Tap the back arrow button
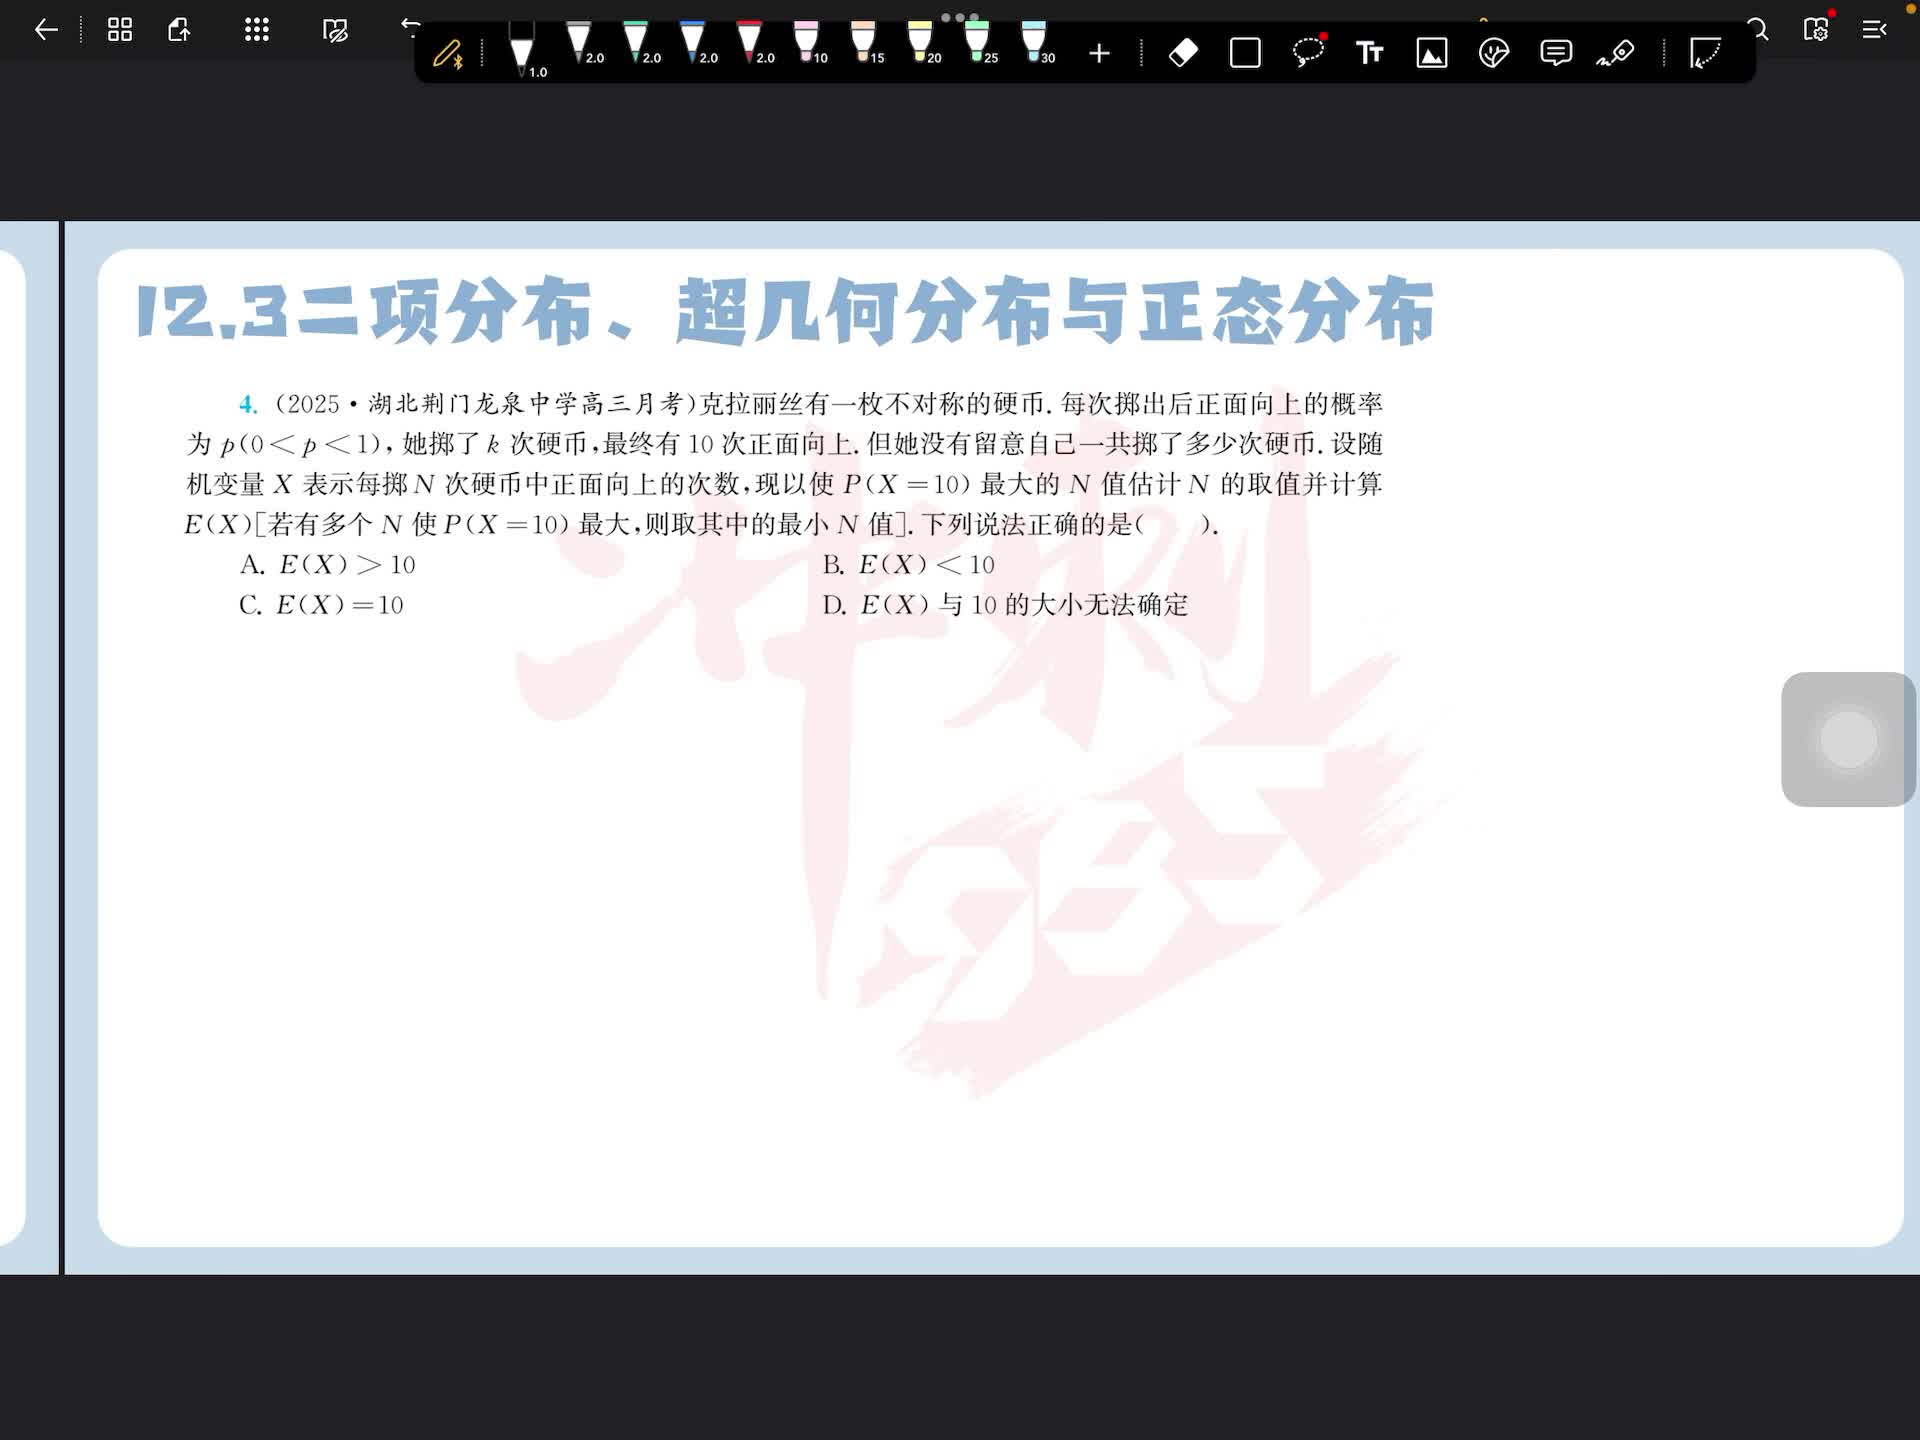1920x1440 pixels. tap(46, 30)
